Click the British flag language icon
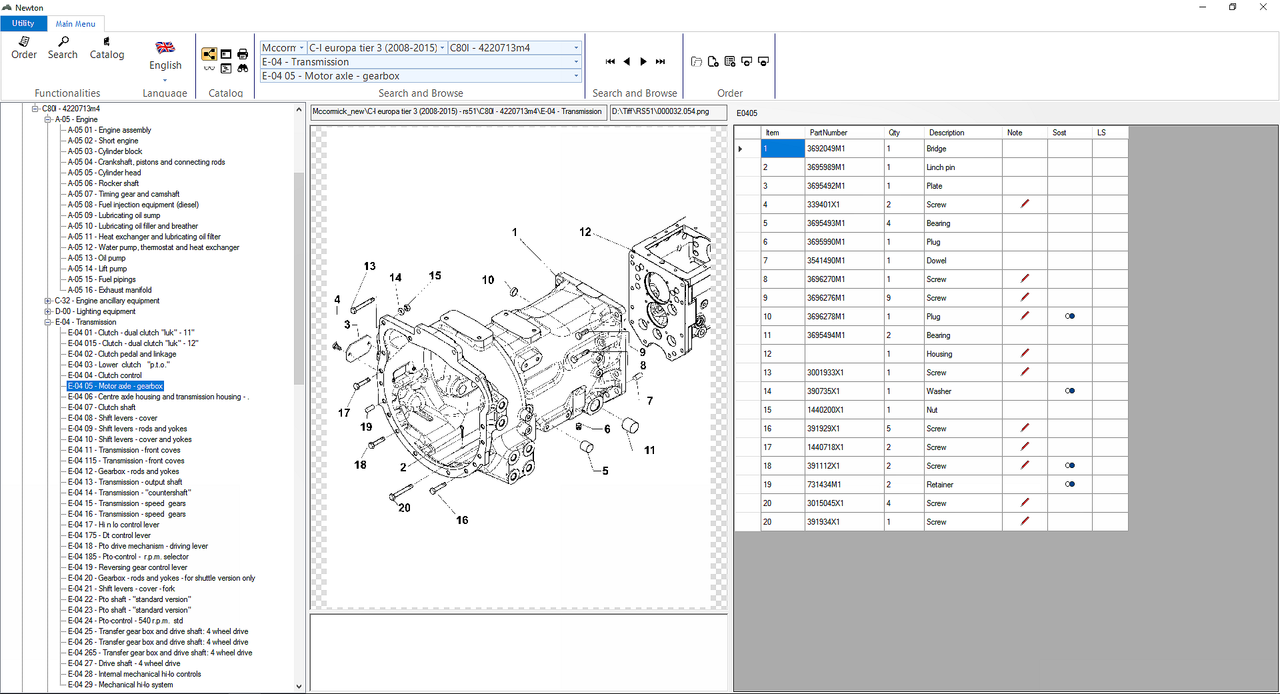The image size is (1280, 694). point(165,46)
